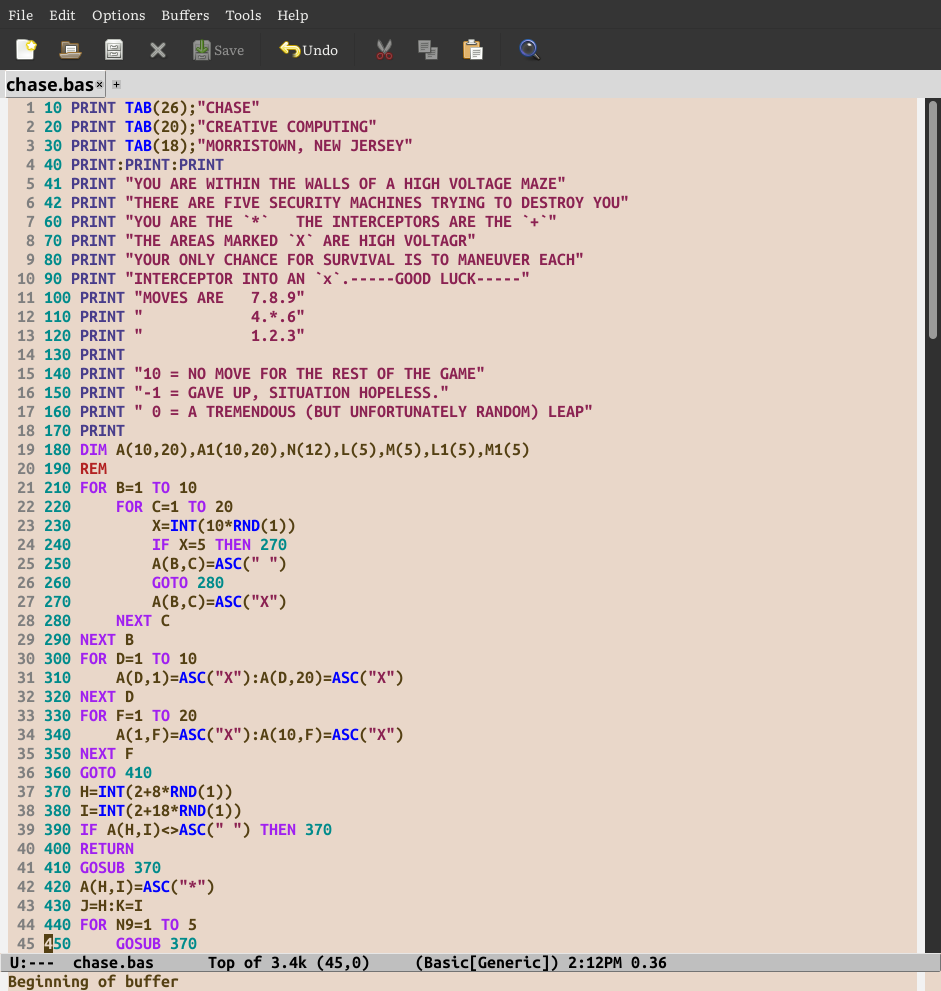This screenshot has width=941, height=991.
Task: Click "MORRISTOWN, NEW JERSEY" string
Action: click(305, 146)
